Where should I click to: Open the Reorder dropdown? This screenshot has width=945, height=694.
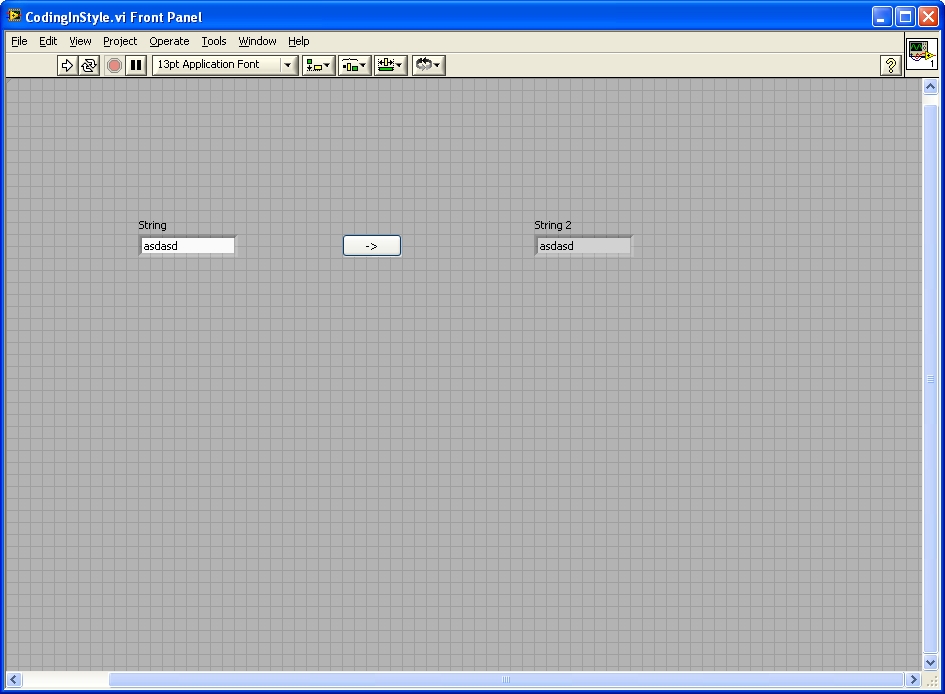tap(428, 65)
